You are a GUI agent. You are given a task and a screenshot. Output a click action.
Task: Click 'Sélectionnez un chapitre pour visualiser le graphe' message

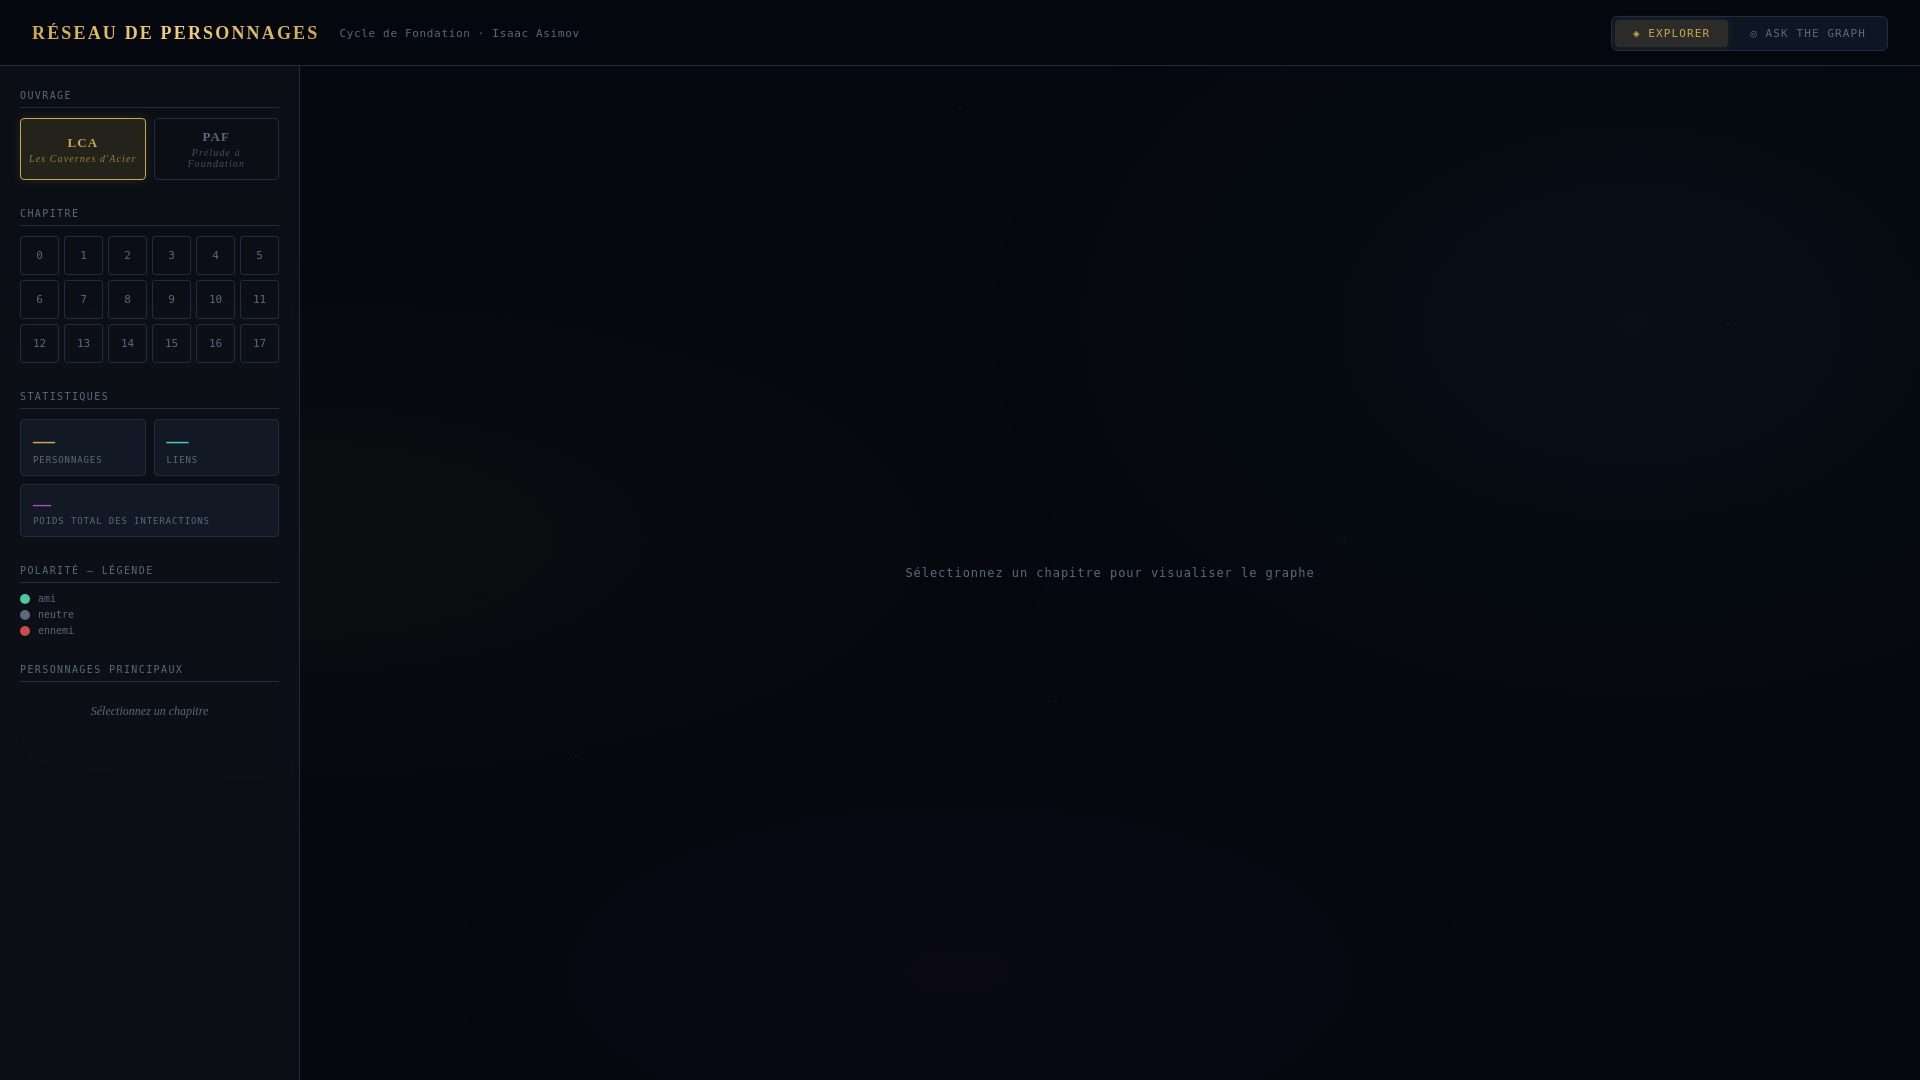[x=1110, y=573]
